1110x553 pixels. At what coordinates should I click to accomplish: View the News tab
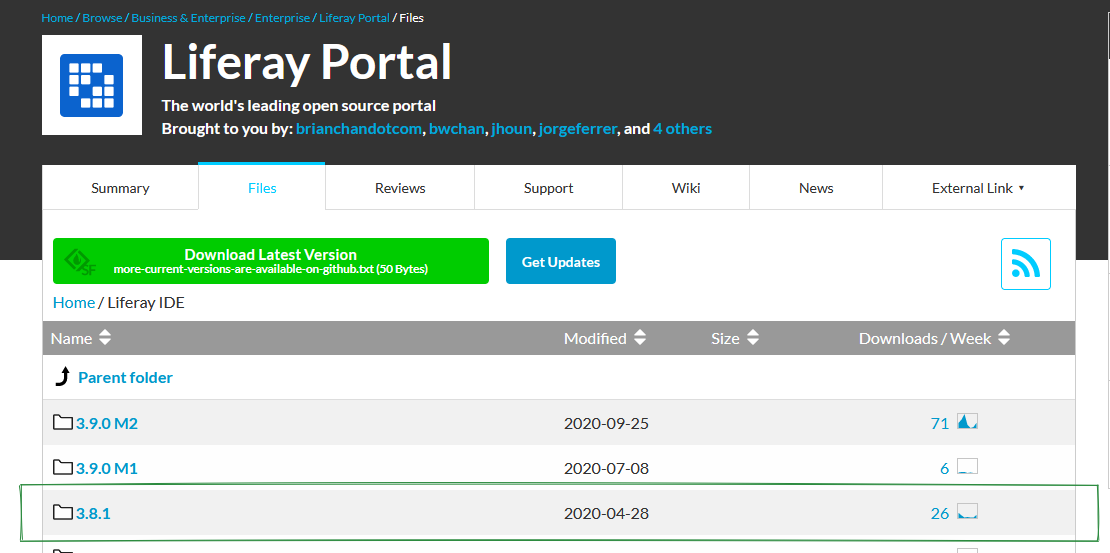[x=816, y=188]
